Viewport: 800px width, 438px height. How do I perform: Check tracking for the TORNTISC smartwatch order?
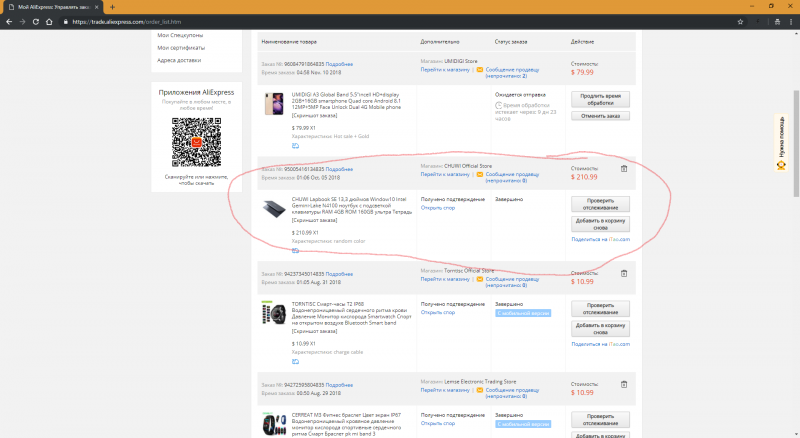point(601,309)
